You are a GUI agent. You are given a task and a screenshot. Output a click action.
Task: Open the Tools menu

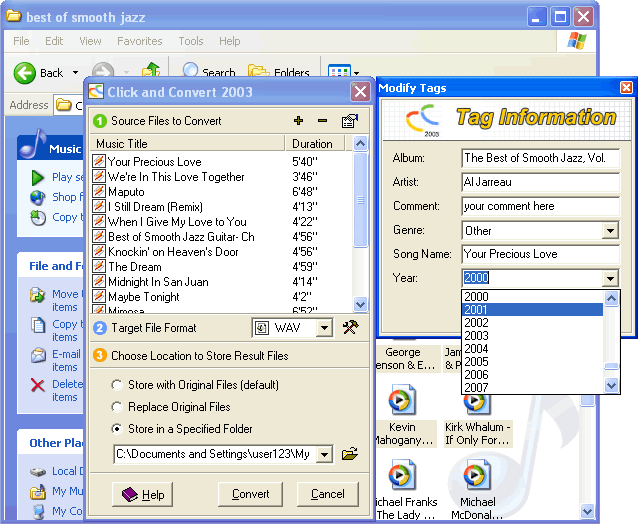pyautogui.click(x=191, y=41)
